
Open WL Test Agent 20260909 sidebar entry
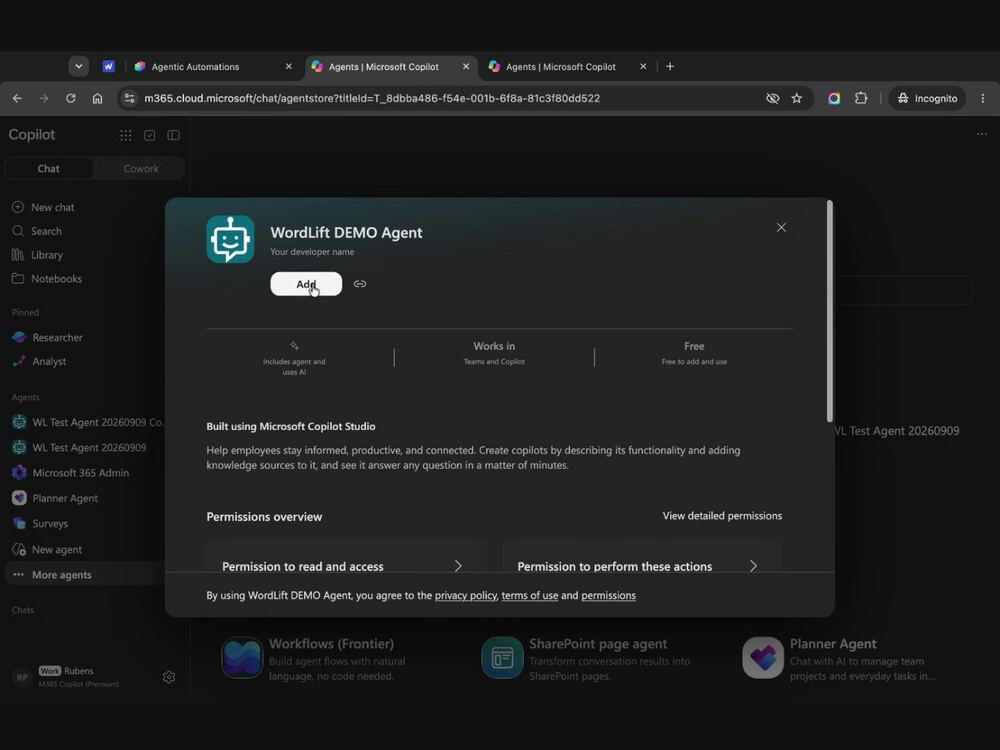coord(79,448)
